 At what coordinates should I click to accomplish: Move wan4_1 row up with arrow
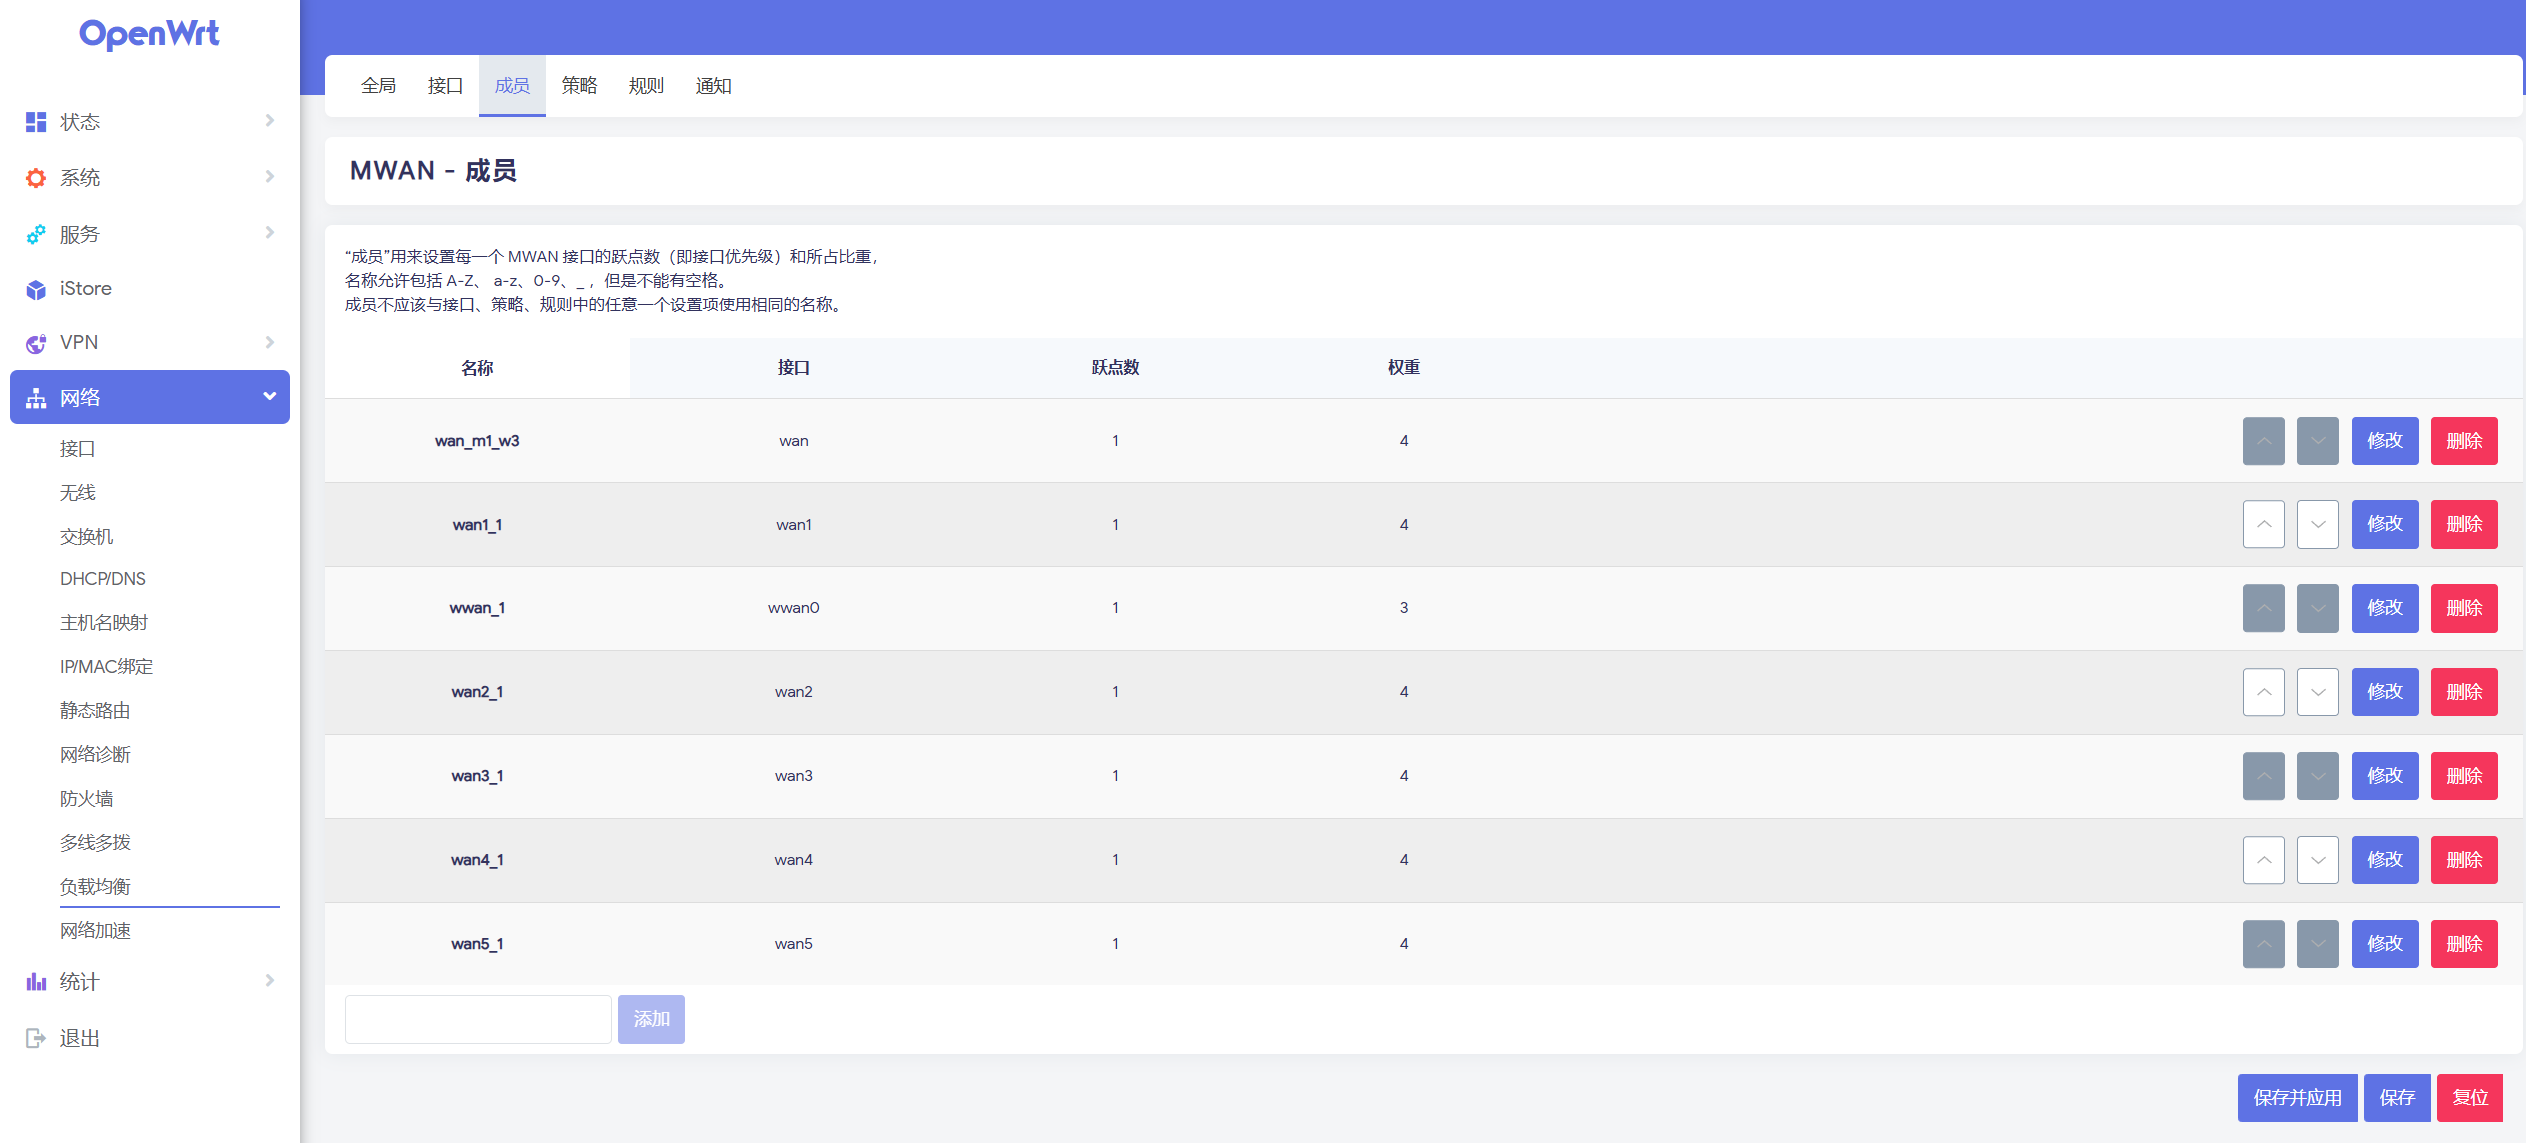(2263, 860)
